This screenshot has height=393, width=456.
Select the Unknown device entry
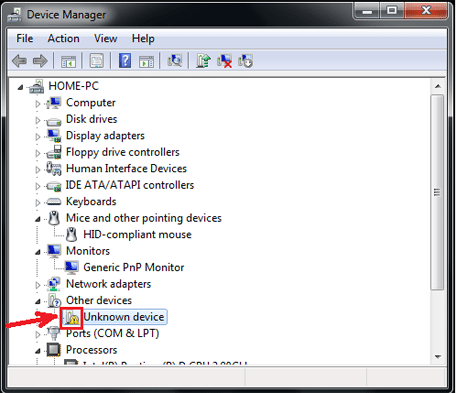click(124, 317)
